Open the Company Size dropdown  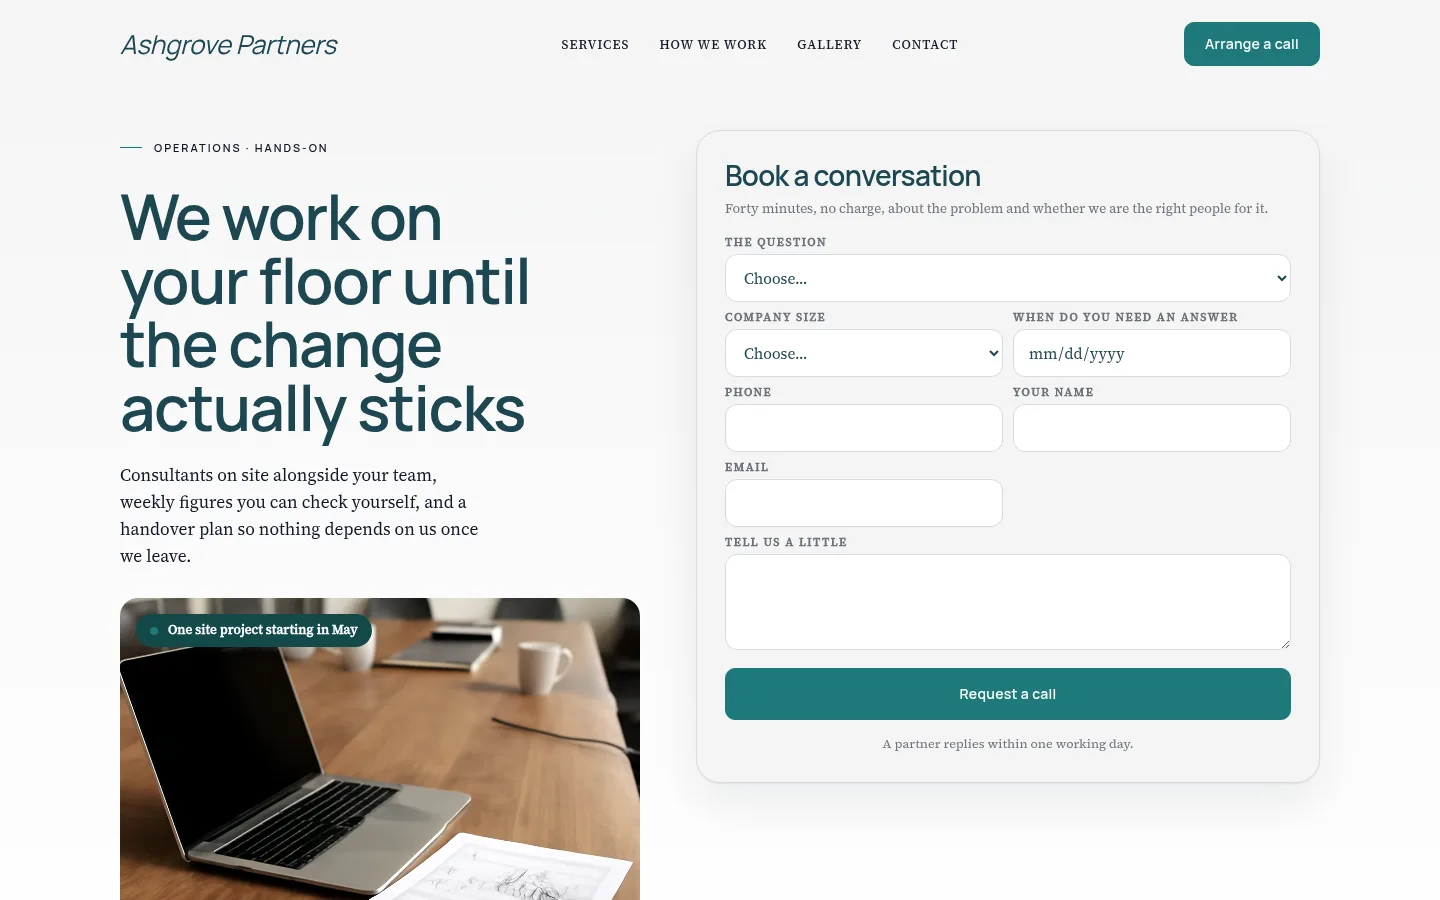pyautogui.click(x=864, y=353)
